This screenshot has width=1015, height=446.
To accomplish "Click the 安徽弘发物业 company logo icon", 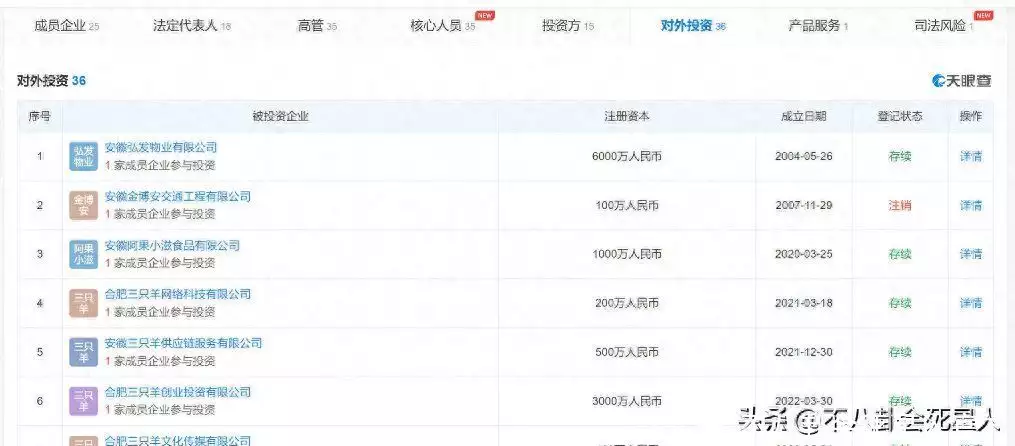I will (84, 156).
